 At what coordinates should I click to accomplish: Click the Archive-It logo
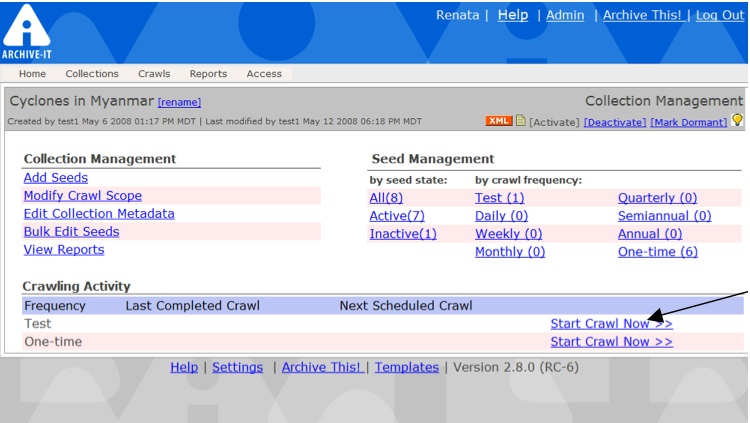27,30
